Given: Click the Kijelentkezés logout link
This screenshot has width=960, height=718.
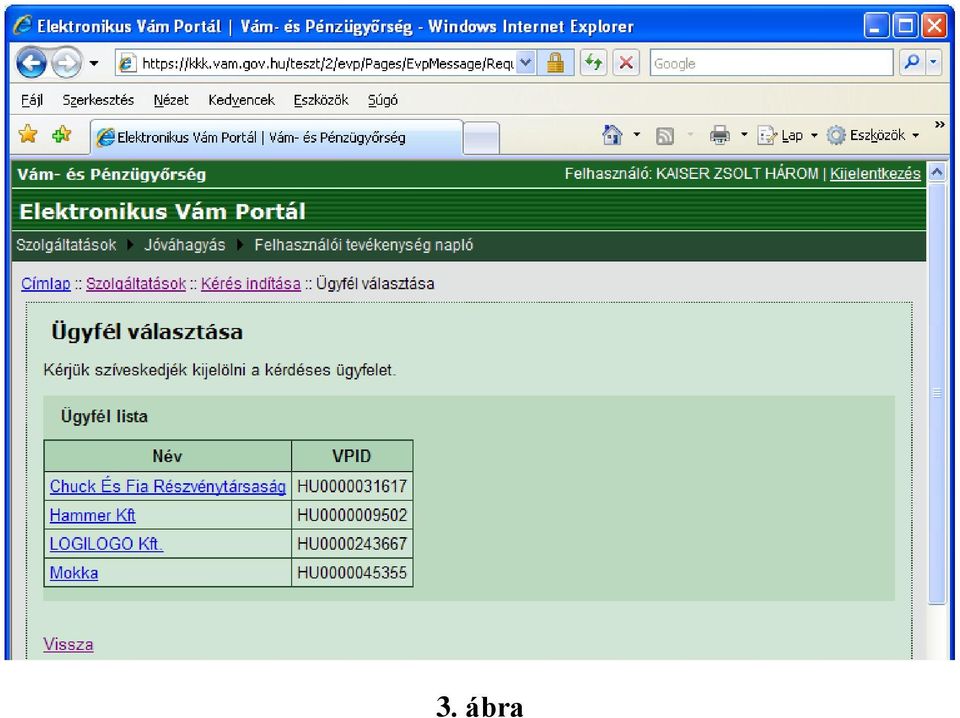Looking at the screenshot, I should click(x=875, y=174).
